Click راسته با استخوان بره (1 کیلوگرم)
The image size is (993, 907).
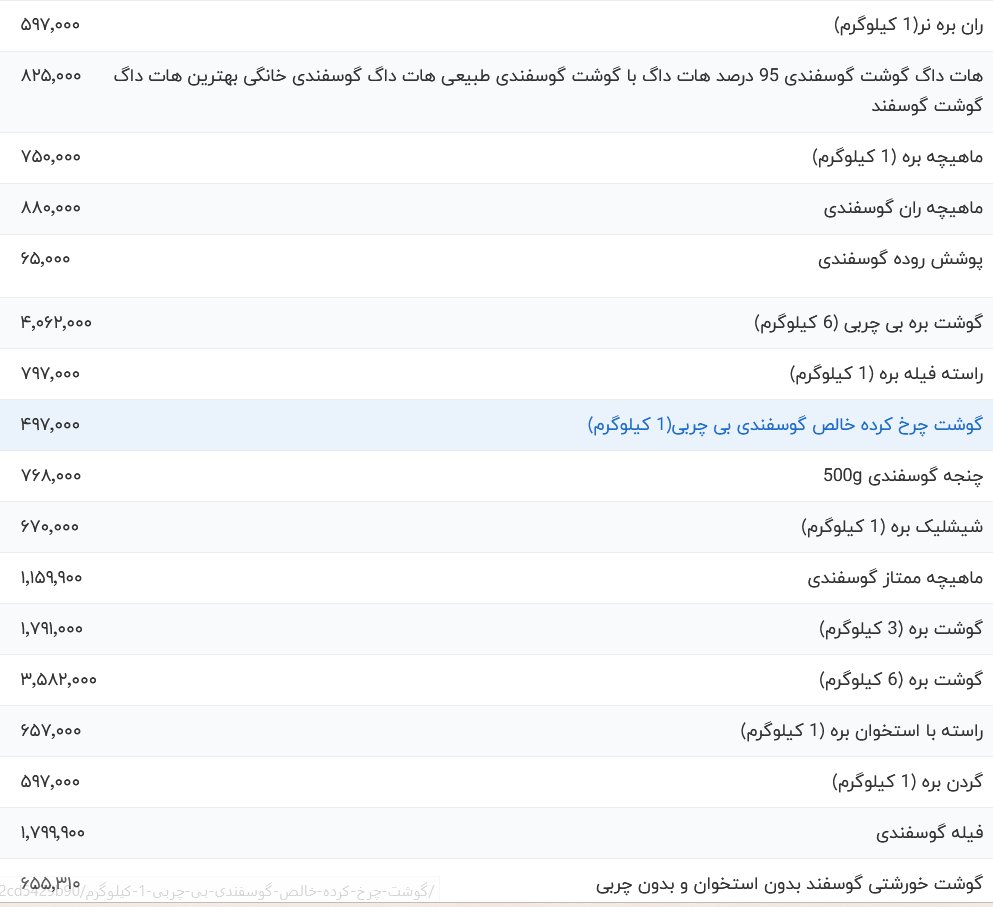(x=861, y=731)
